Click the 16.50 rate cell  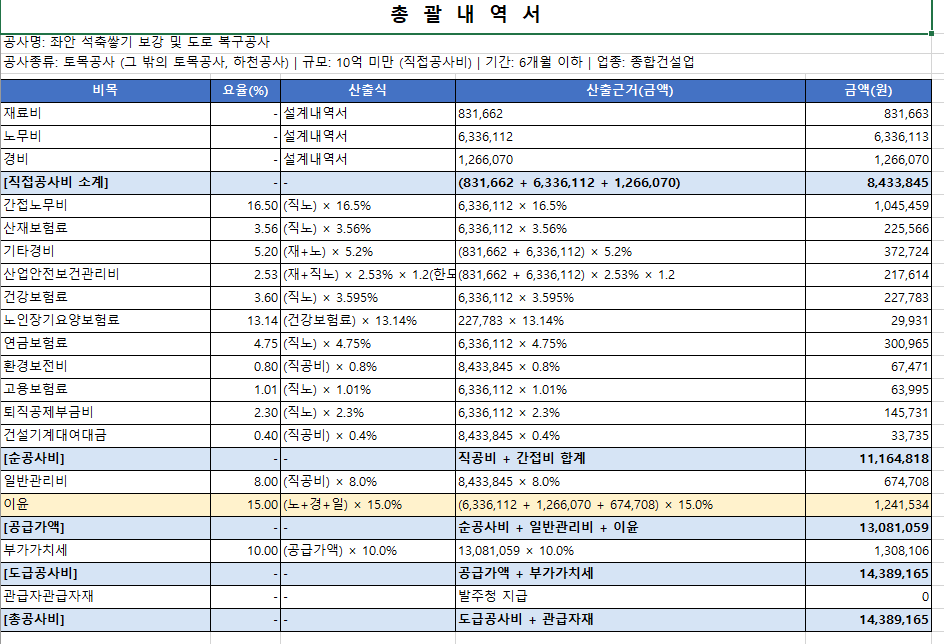click(245, 206)
